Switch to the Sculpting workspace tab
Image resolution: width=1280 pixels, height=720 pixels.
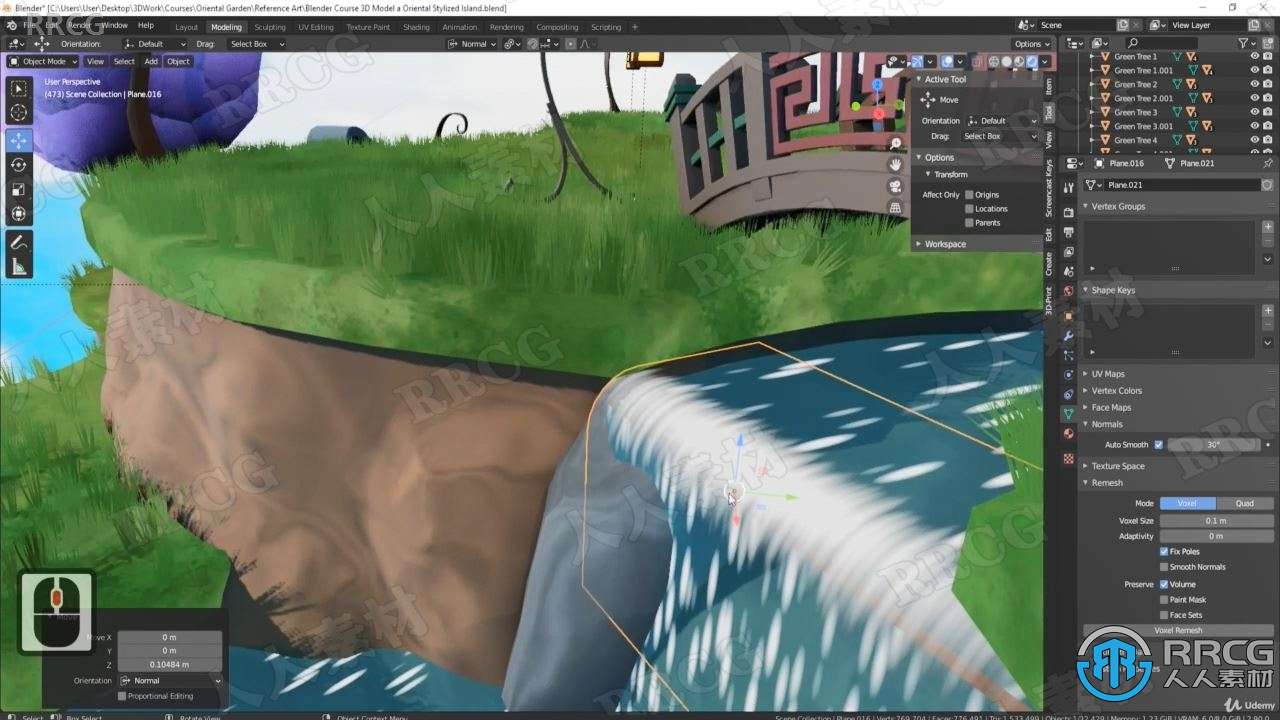(269, 27)
